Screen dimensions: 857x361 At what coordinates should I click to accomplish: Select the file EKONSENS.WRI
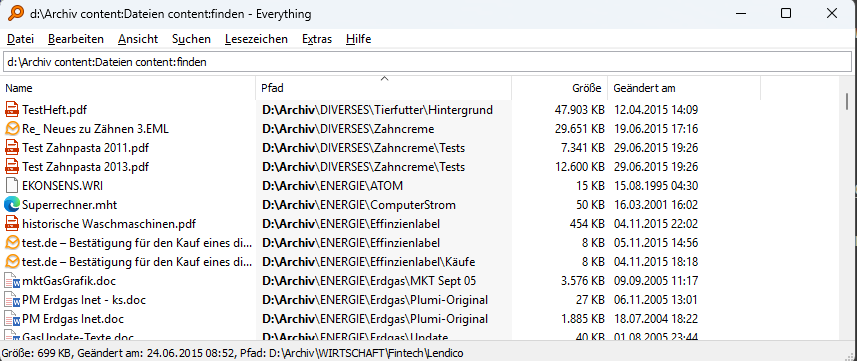coord(61,186)
